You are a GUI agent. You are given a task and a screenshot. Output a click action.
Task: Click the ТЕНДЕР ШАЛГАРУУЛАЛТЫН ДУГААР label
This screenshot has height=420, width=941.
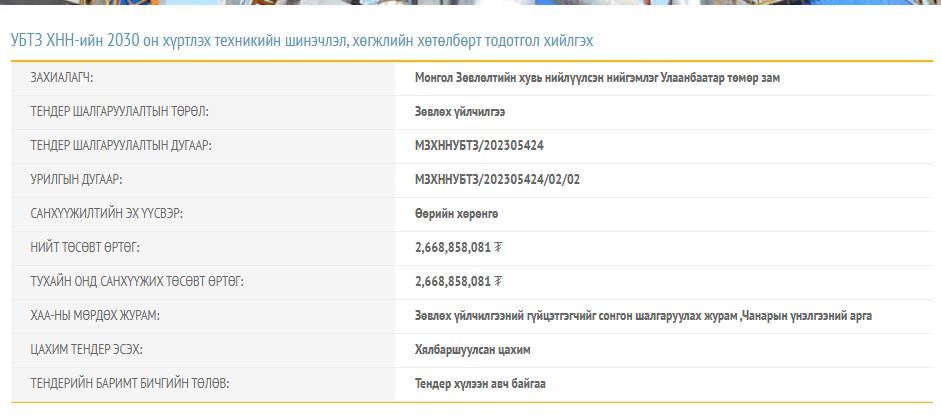pyautogui.click(x=121, y=145)
